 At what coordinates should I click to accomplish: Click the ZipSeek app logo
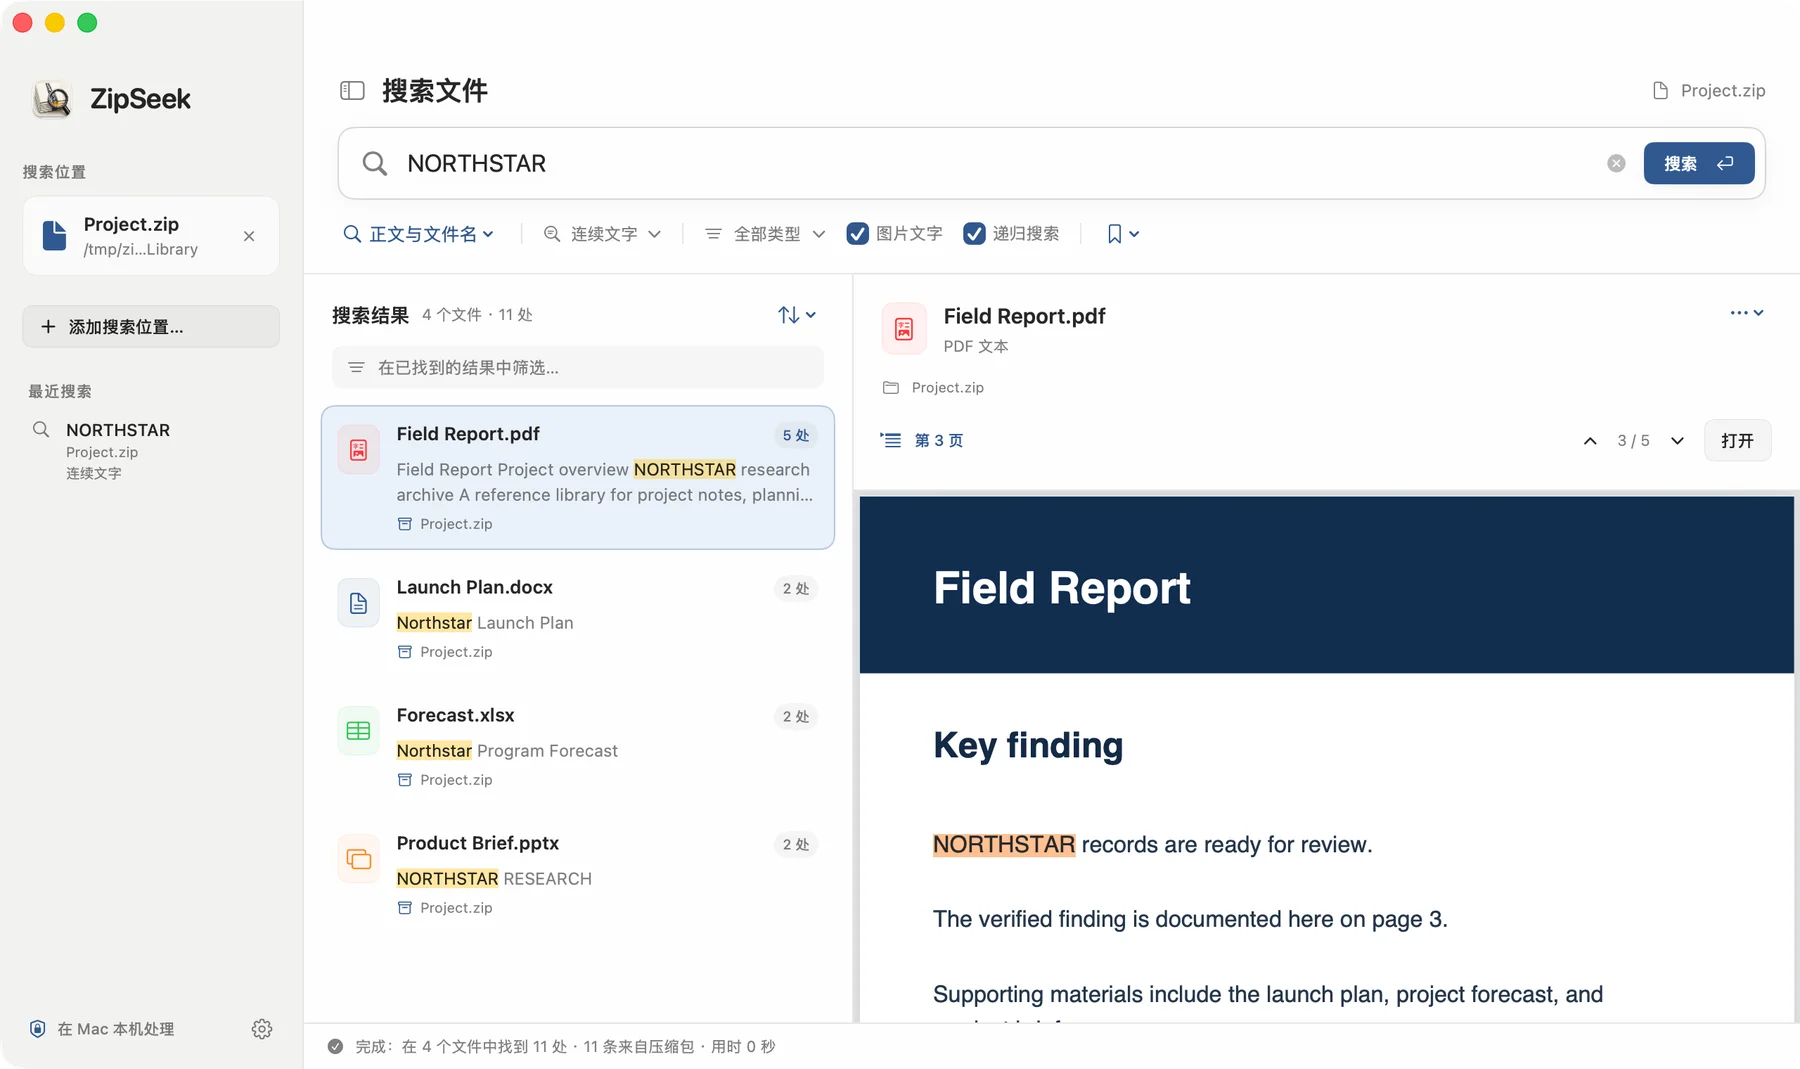52,99
